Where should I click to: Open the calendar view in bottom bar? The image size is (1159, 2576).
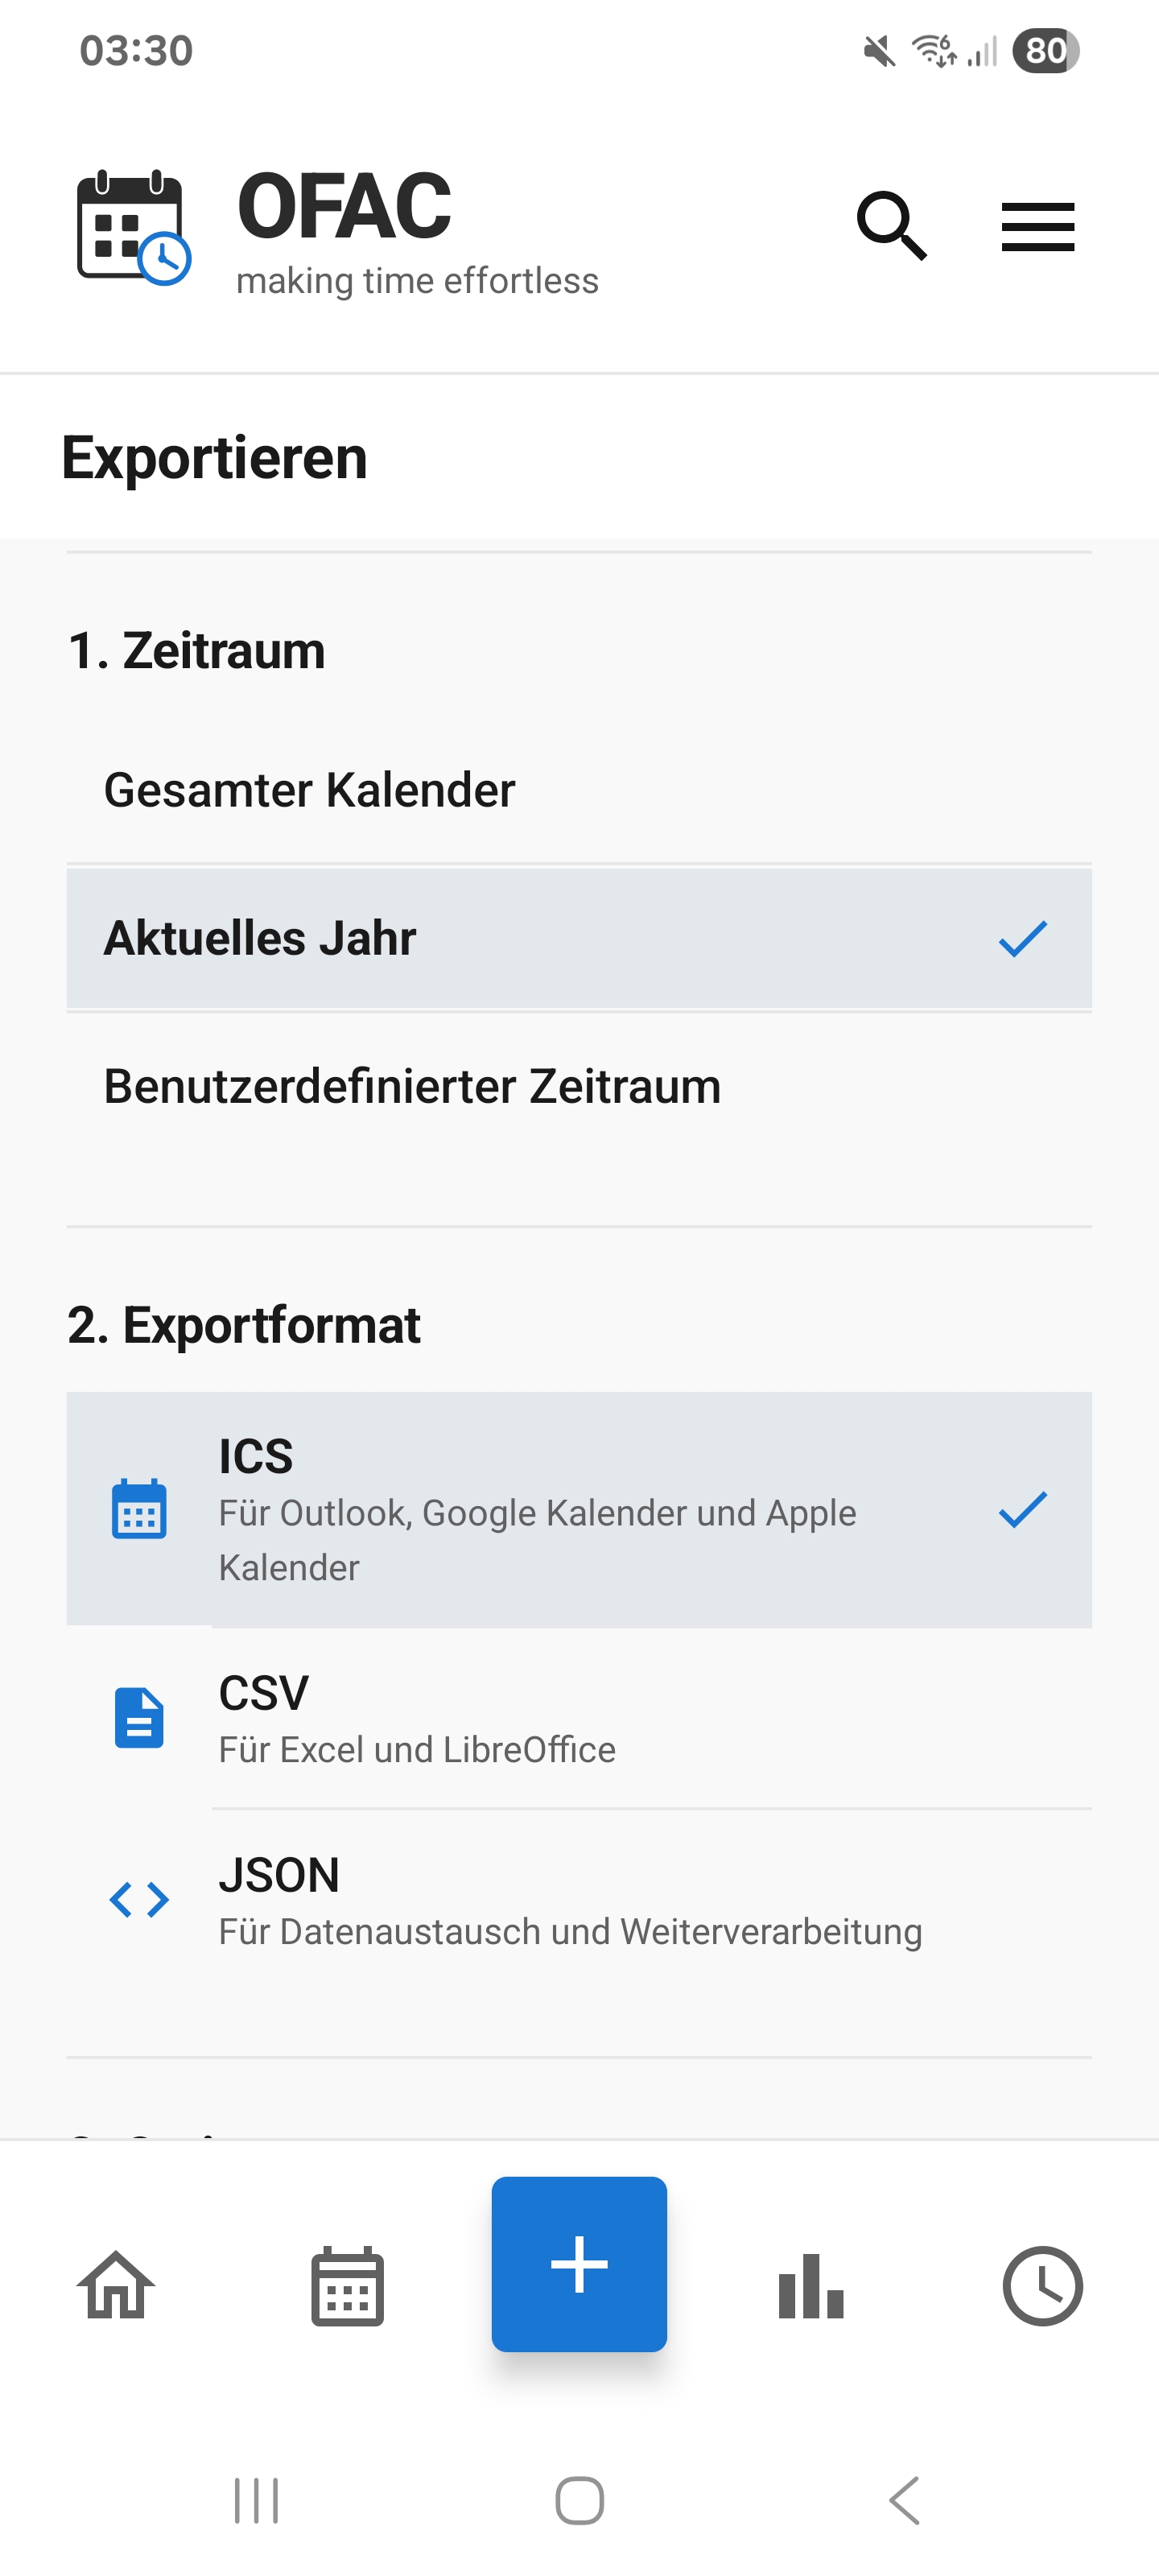pyautogui.click(x=347, y=2285)
